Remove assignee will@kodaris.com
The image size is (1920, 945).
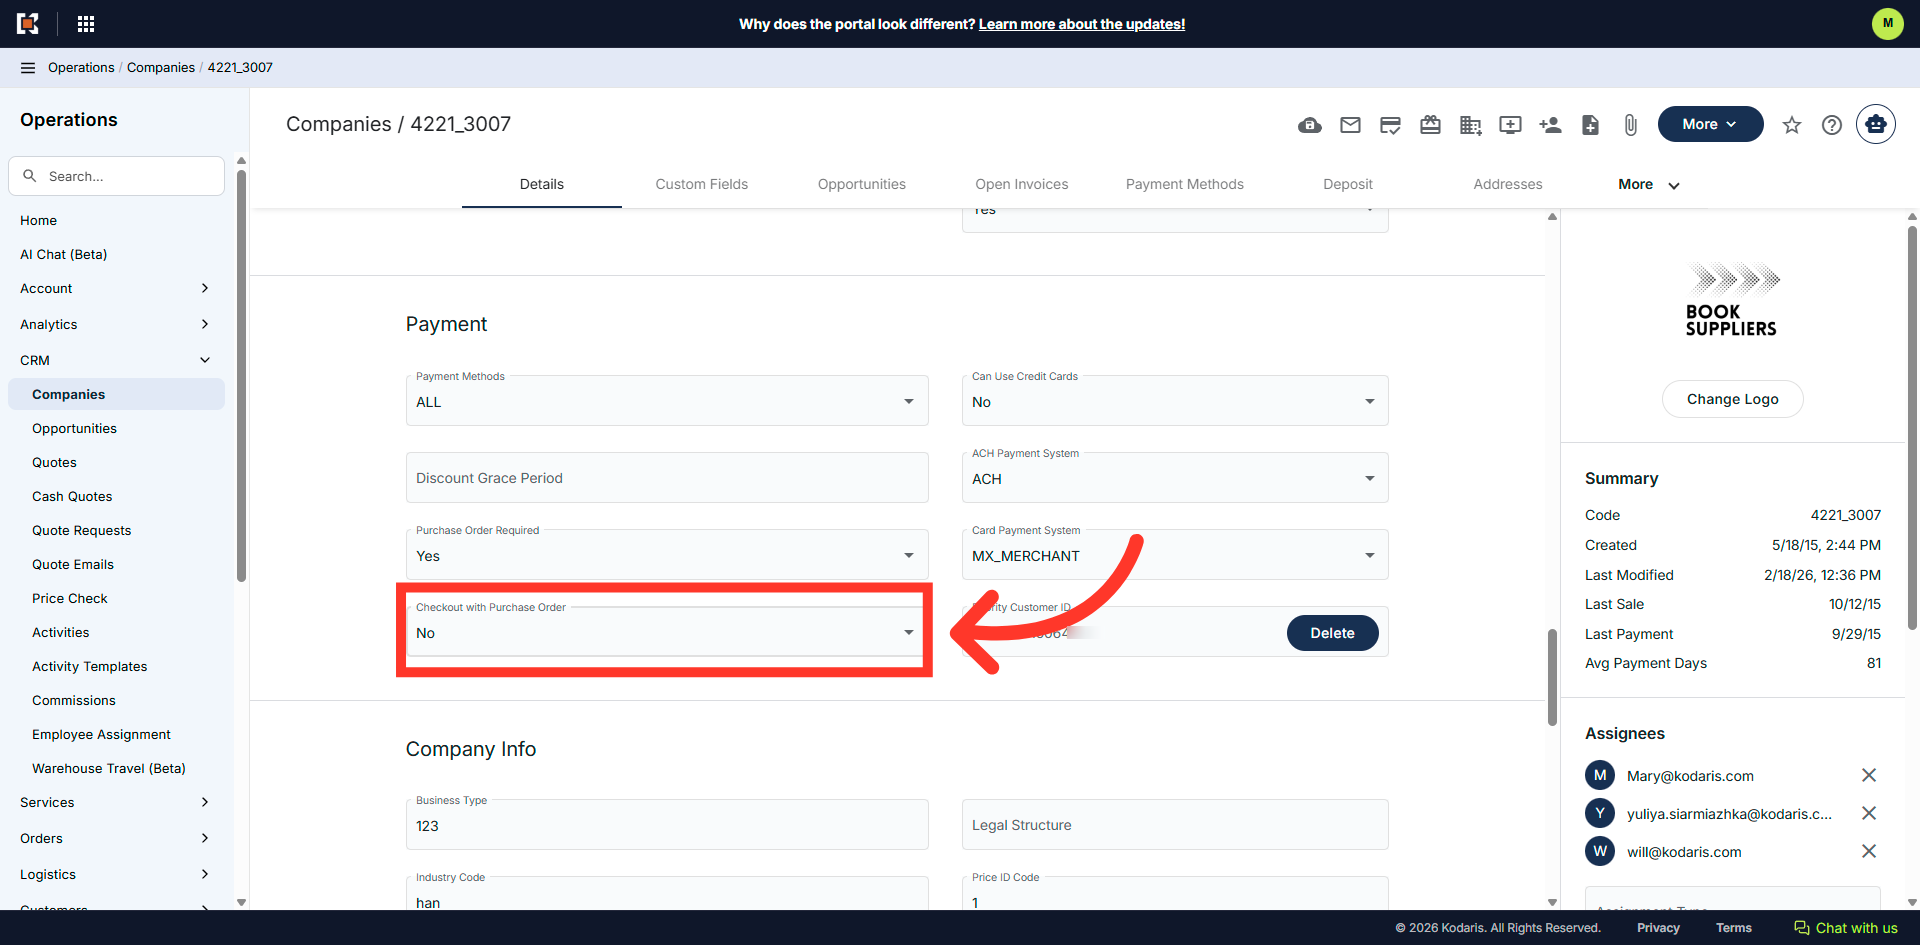pyautogui.click(x=1868, y=851)
